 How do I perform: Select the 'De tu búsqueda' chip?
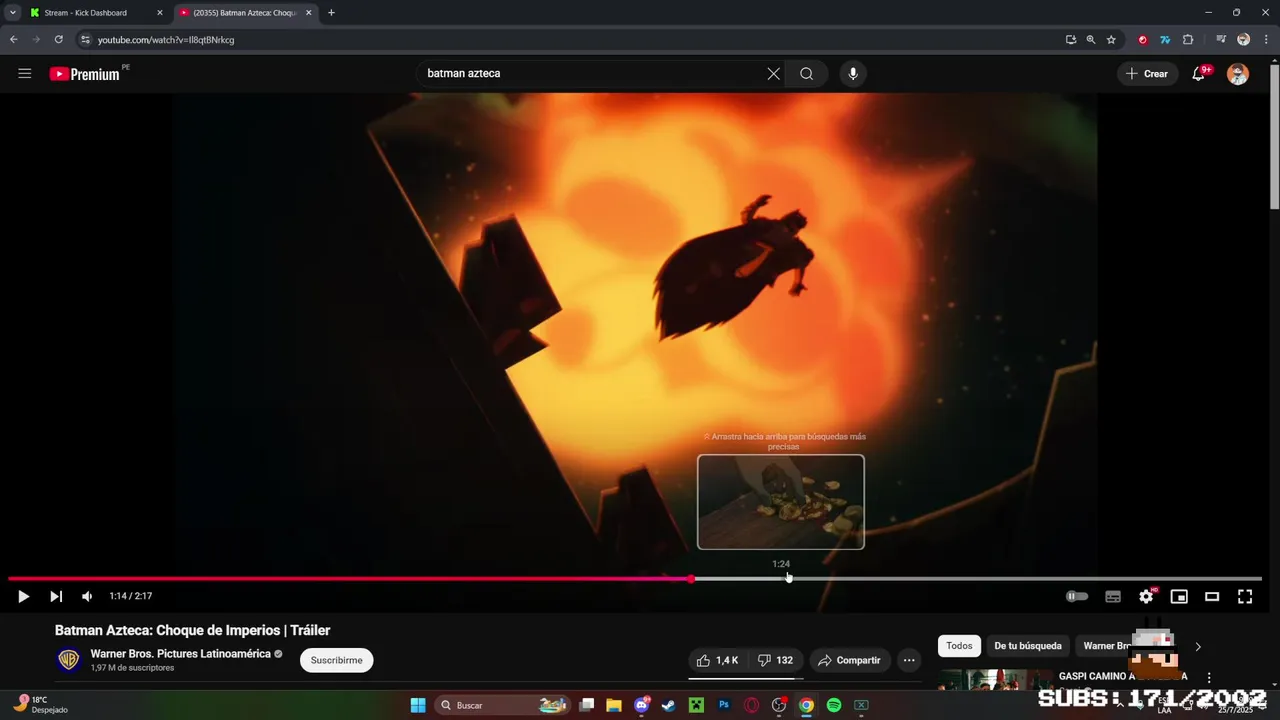click(x=1028, y=646)
